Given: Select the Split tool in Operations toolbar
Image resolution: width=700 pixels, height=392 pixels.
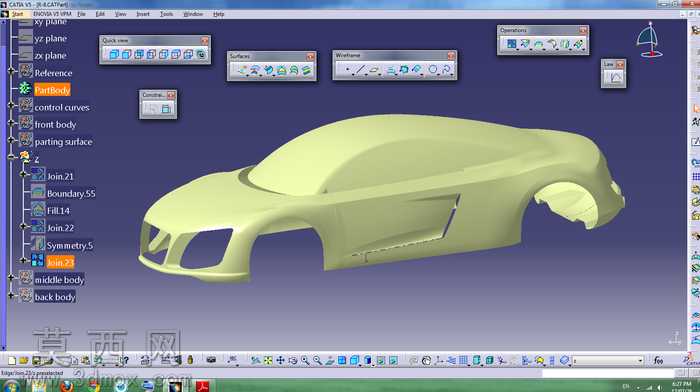Looking at the screenshot, I should click(x=525, y=44).
